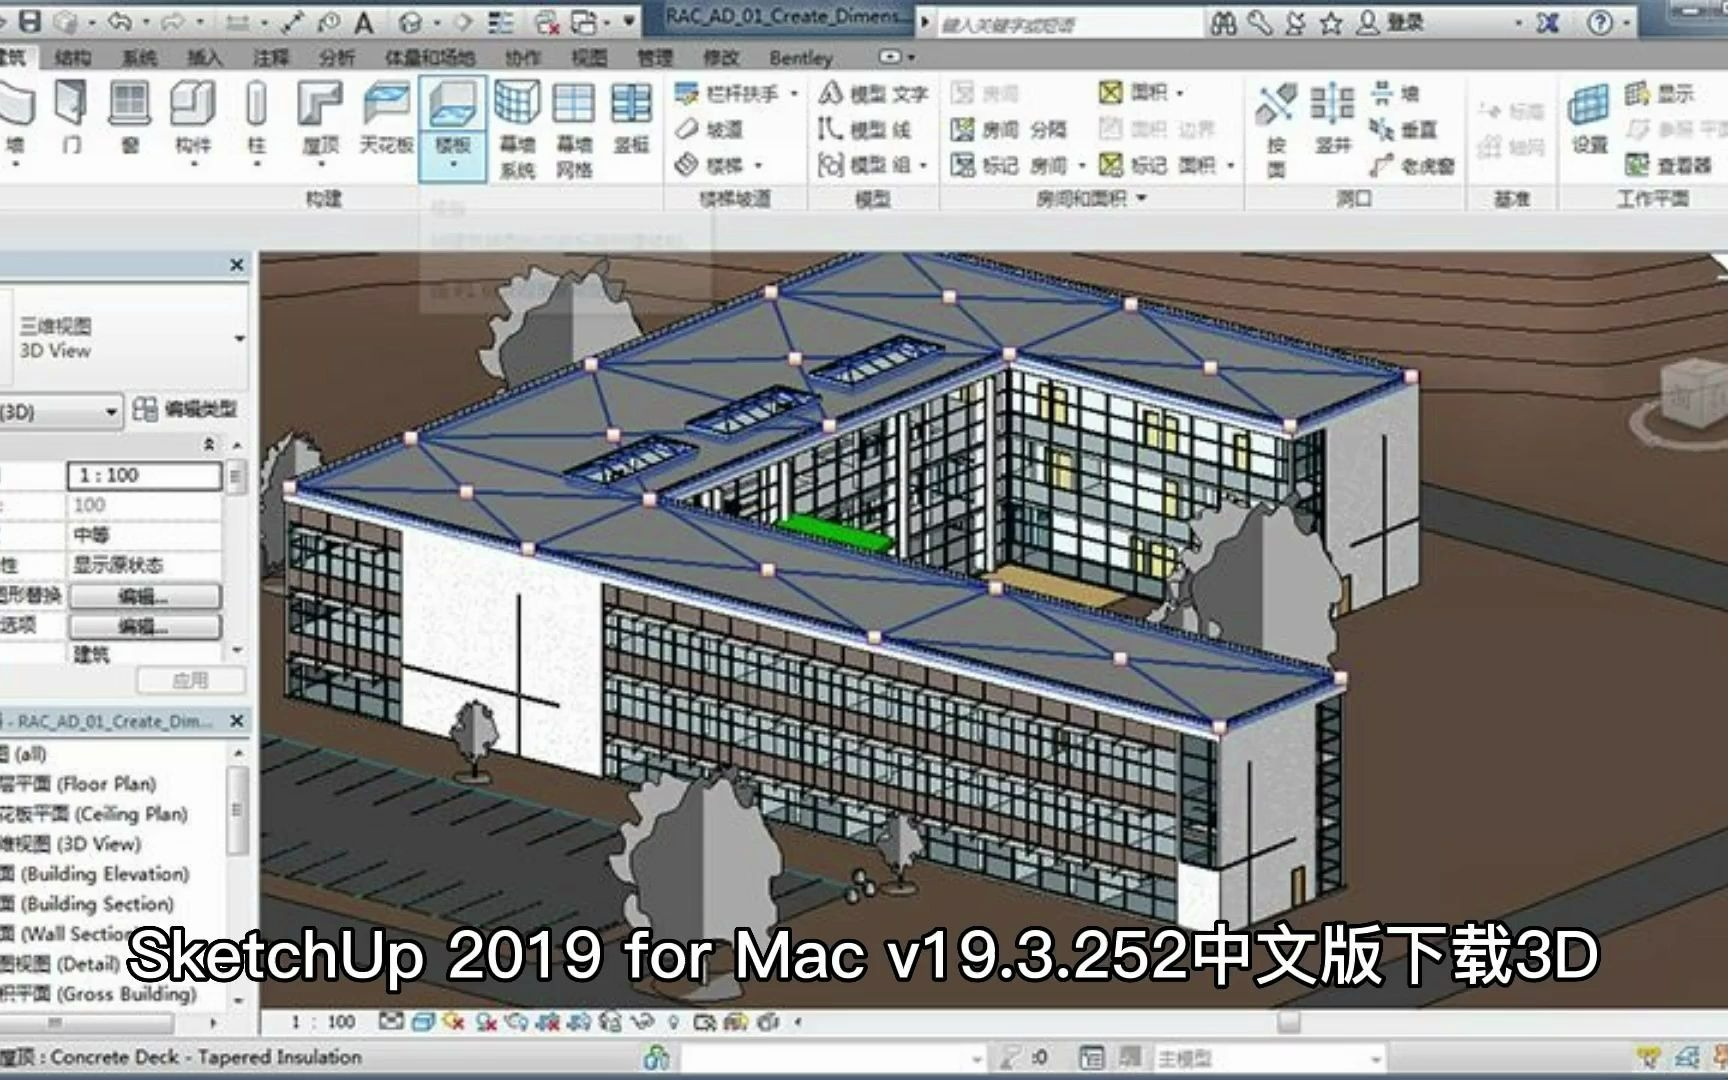1728x1080 pixels.
Task: Select the Door (门) tool
Action: click(71, 119)
